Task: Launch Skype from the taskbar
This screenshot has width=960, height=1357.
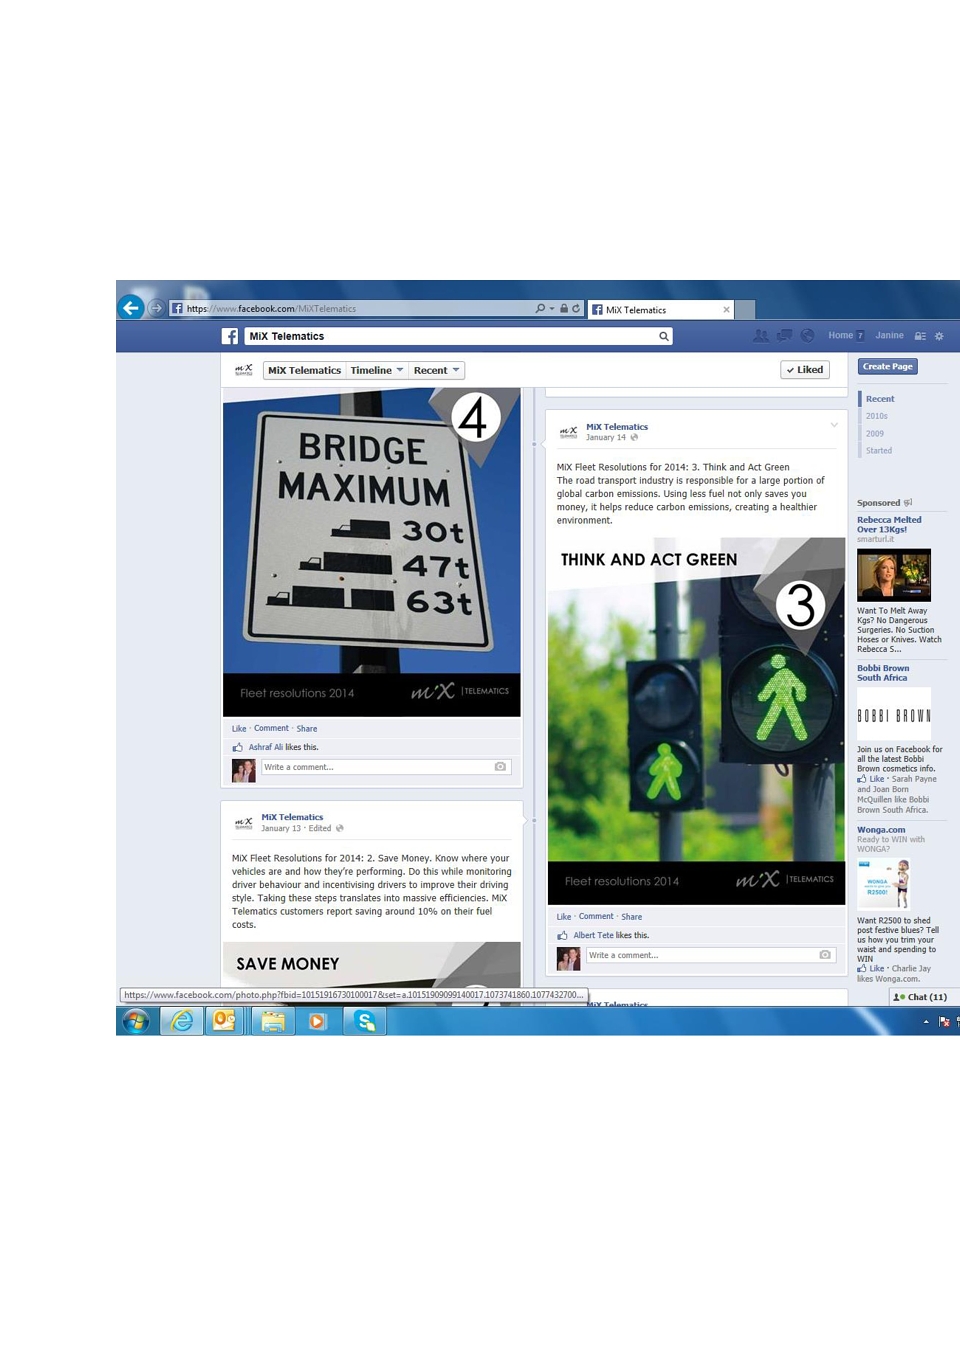Action: tap(366, 1021)
